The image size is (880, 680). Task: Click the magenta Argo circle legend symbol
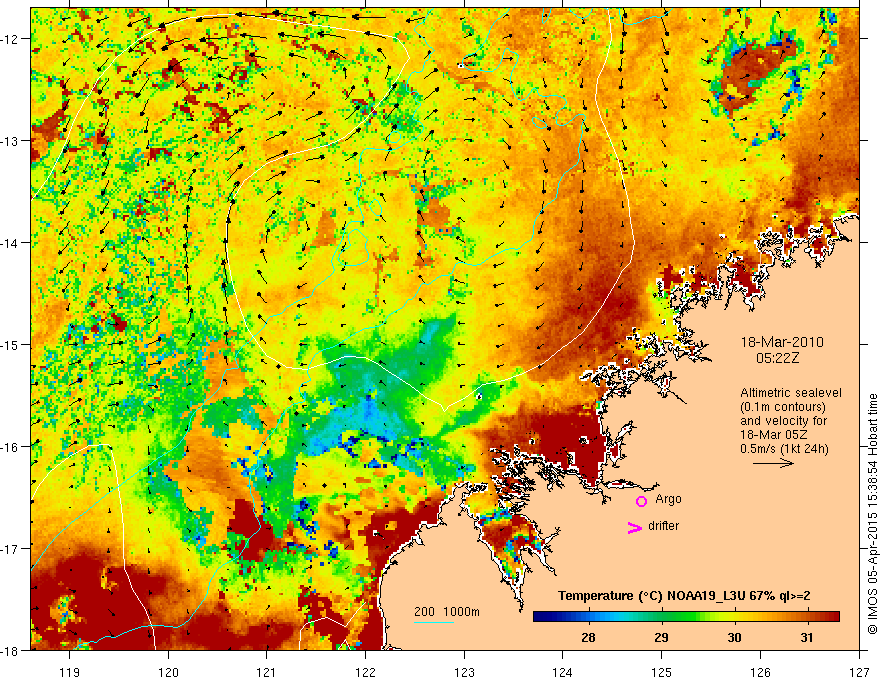[641, 501]
